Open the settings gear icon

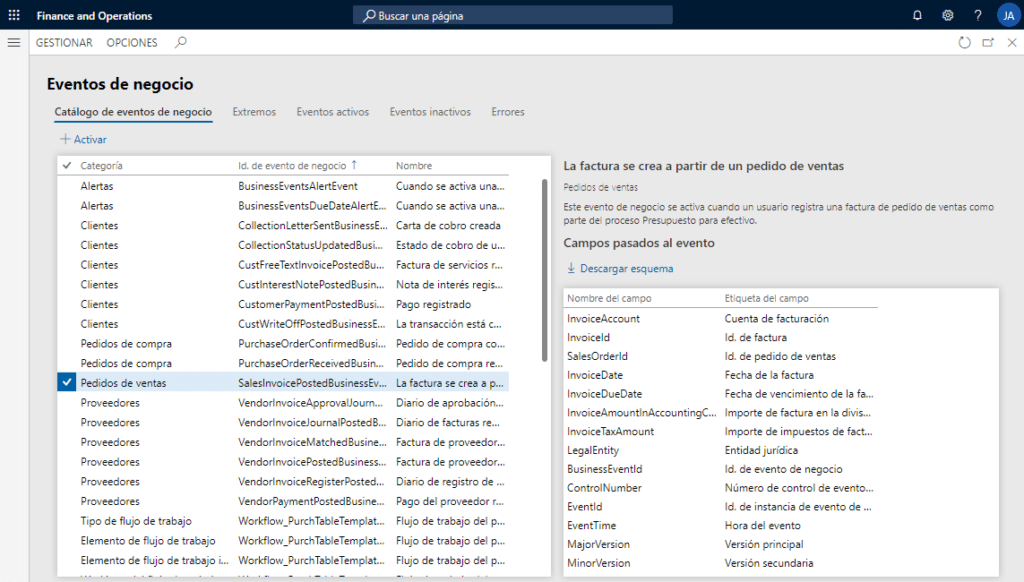pos(948,15)
